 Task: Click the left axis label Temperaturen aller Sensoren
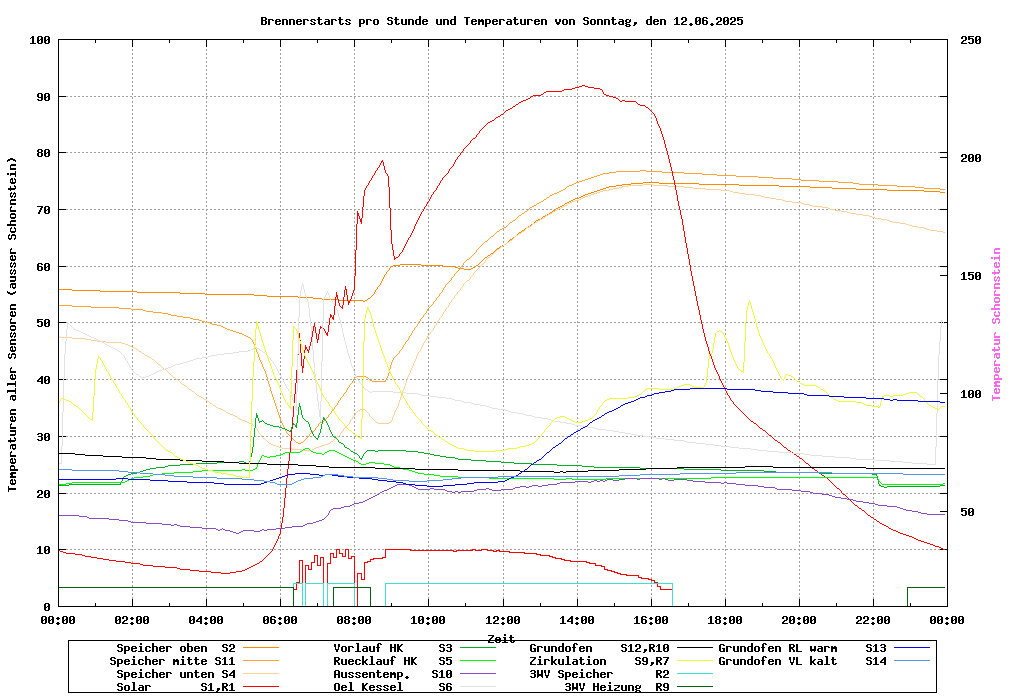tap(13, 324)
